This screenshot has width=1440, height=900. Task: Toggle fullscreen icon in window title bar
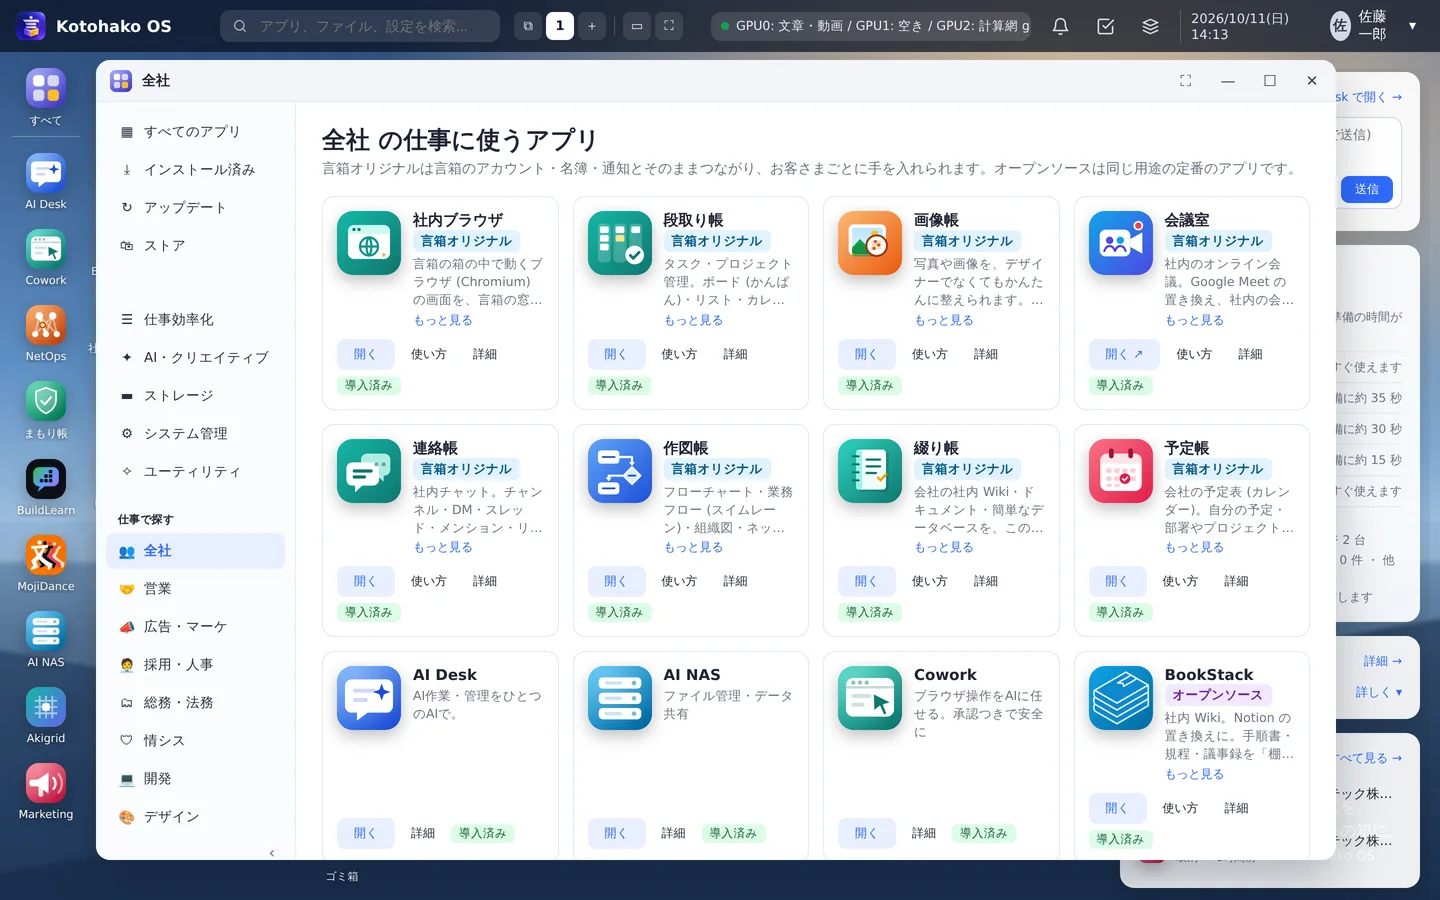pyautogui.click(x=1185, y=81)
